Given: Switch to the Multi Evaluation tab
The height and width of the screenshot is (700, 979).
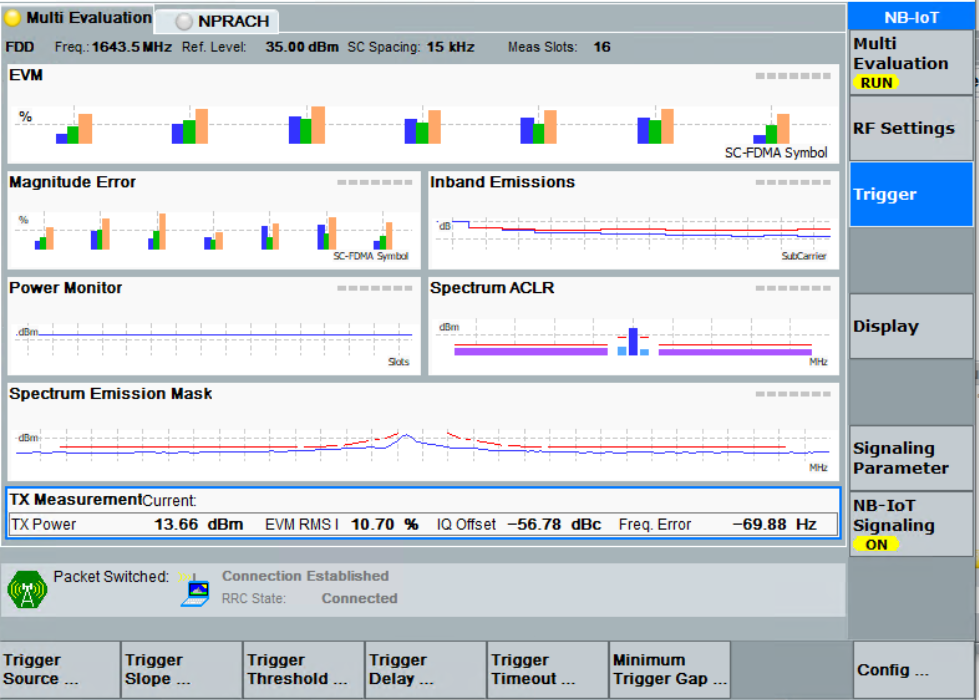Looking at the screenshot, I should [x=78, y=18].
